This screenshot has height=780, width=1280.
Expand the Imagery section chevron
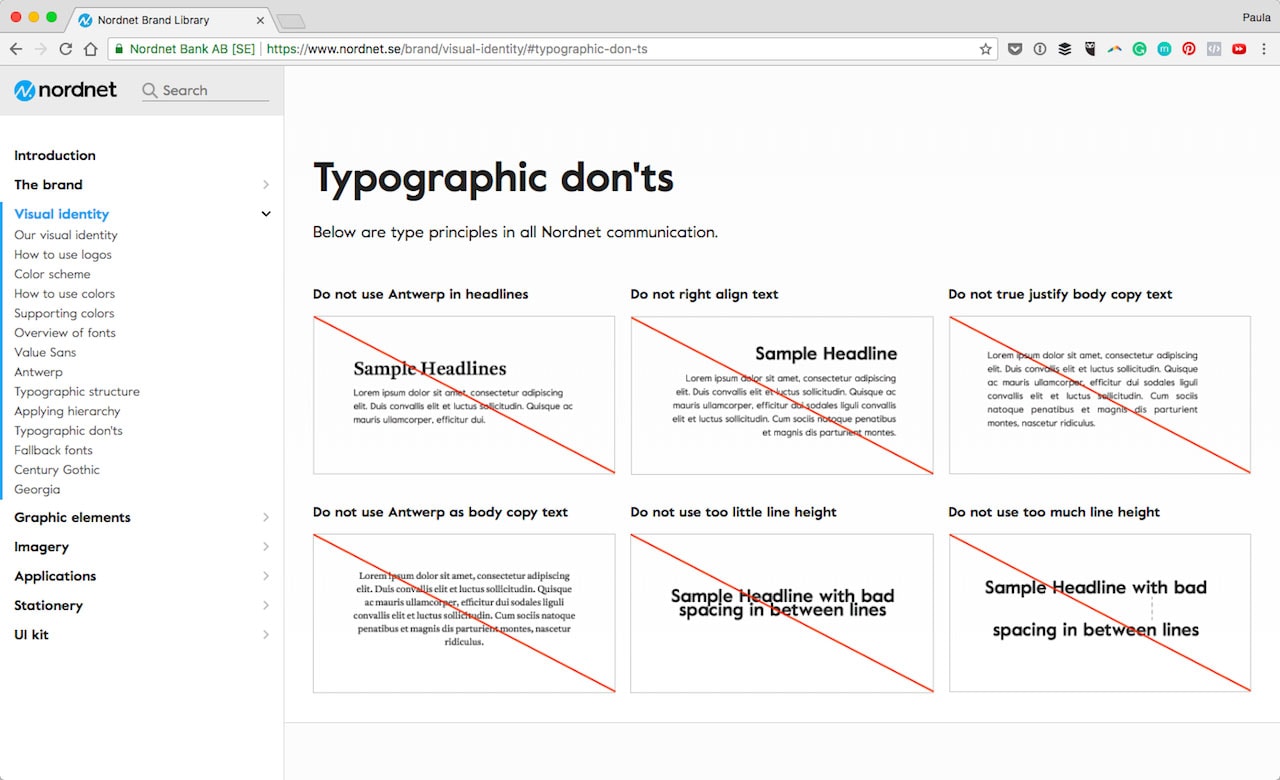266,547
